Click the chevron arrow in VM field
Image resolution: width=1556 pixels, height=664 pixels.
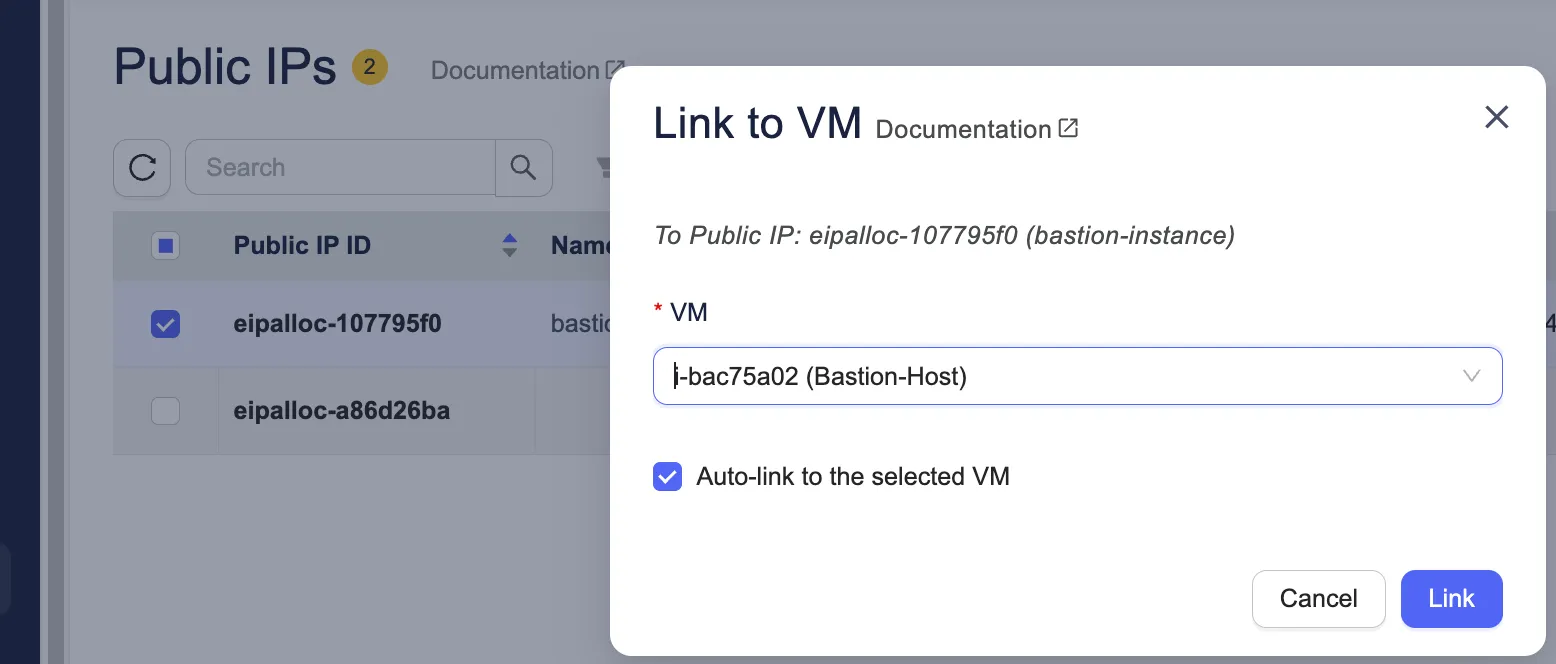click(1471, 376)
